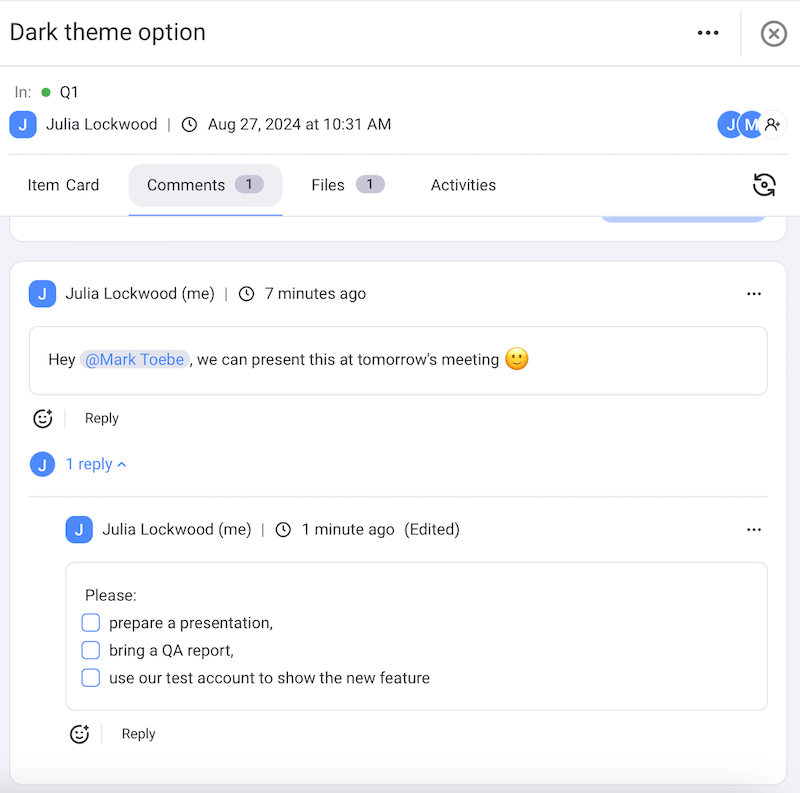
Task: Click Julia Lockwood's avatar in the header
Action: (22, 124)
